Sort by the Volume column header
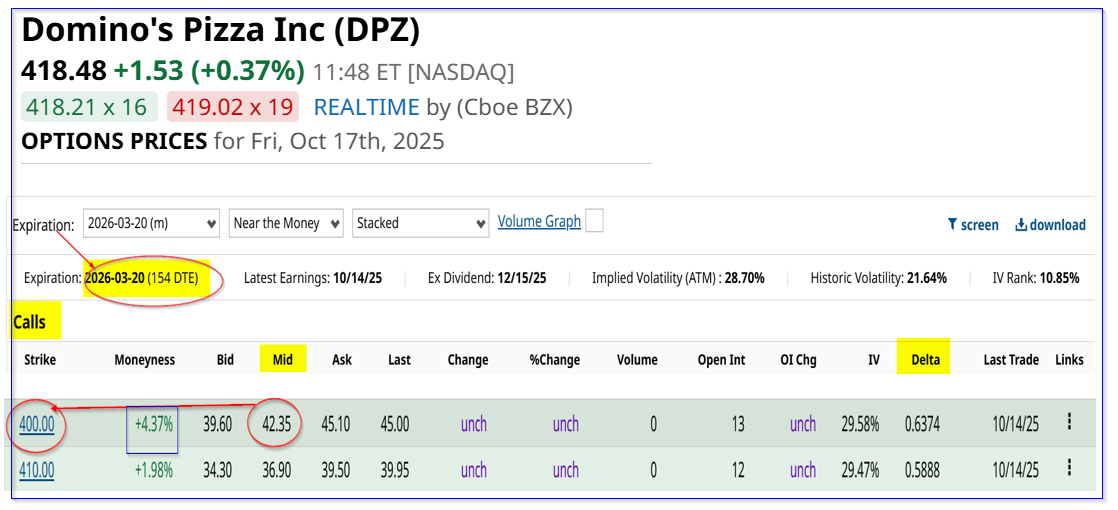Viewport: 1118px width, 510px height. point(637,360)
